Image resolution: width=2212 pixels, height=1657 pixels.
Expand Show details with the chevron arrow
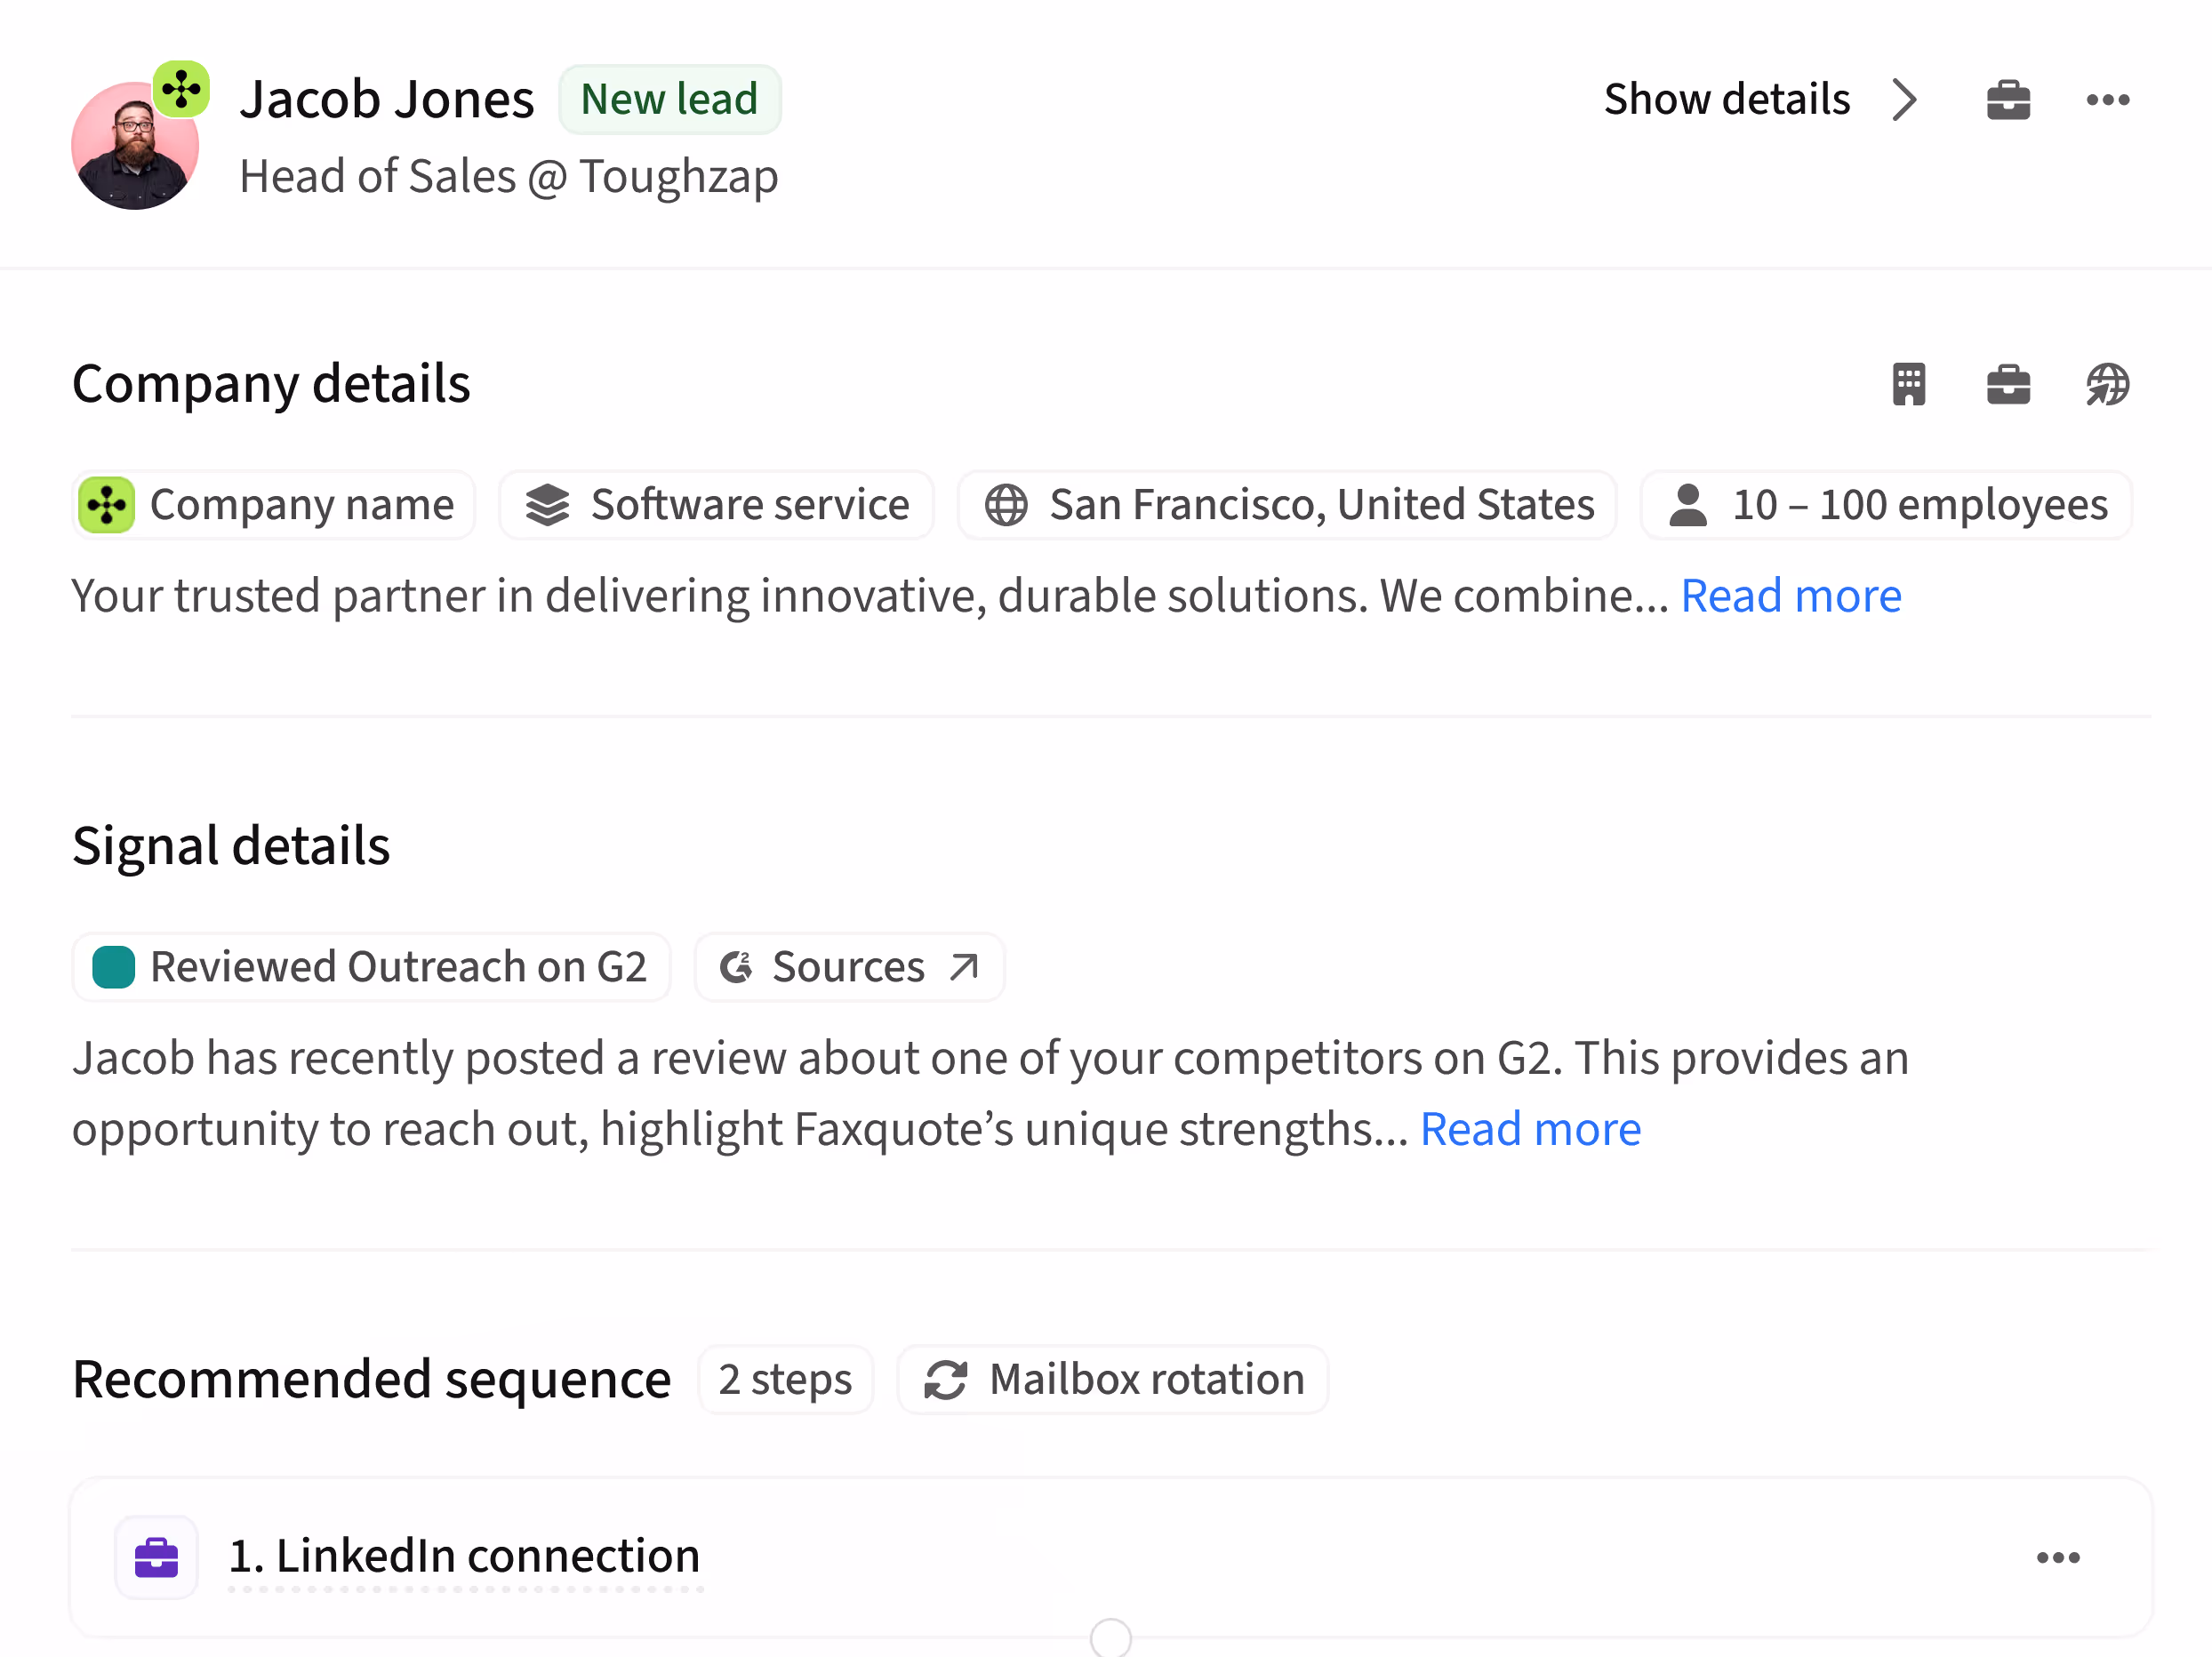point(1905,98)
